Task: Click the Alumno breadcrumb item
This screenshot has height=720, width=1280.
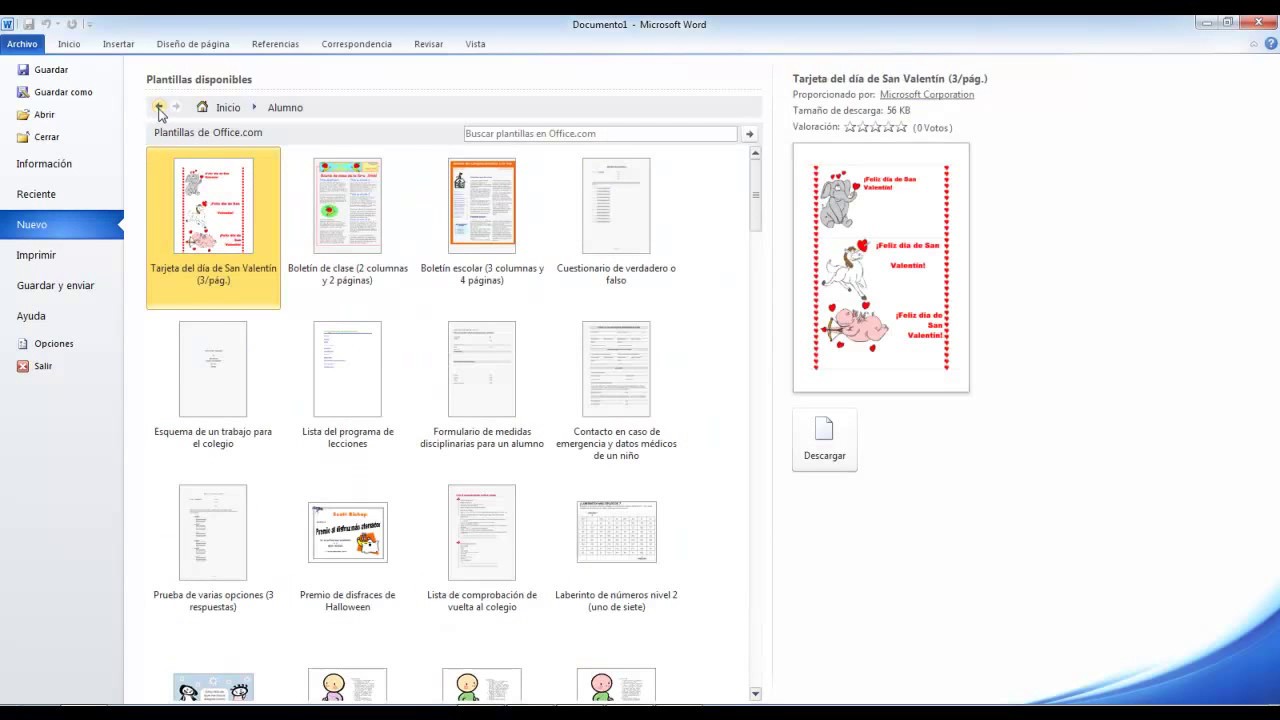Action: pyautogui.click(x=285, y=108)
